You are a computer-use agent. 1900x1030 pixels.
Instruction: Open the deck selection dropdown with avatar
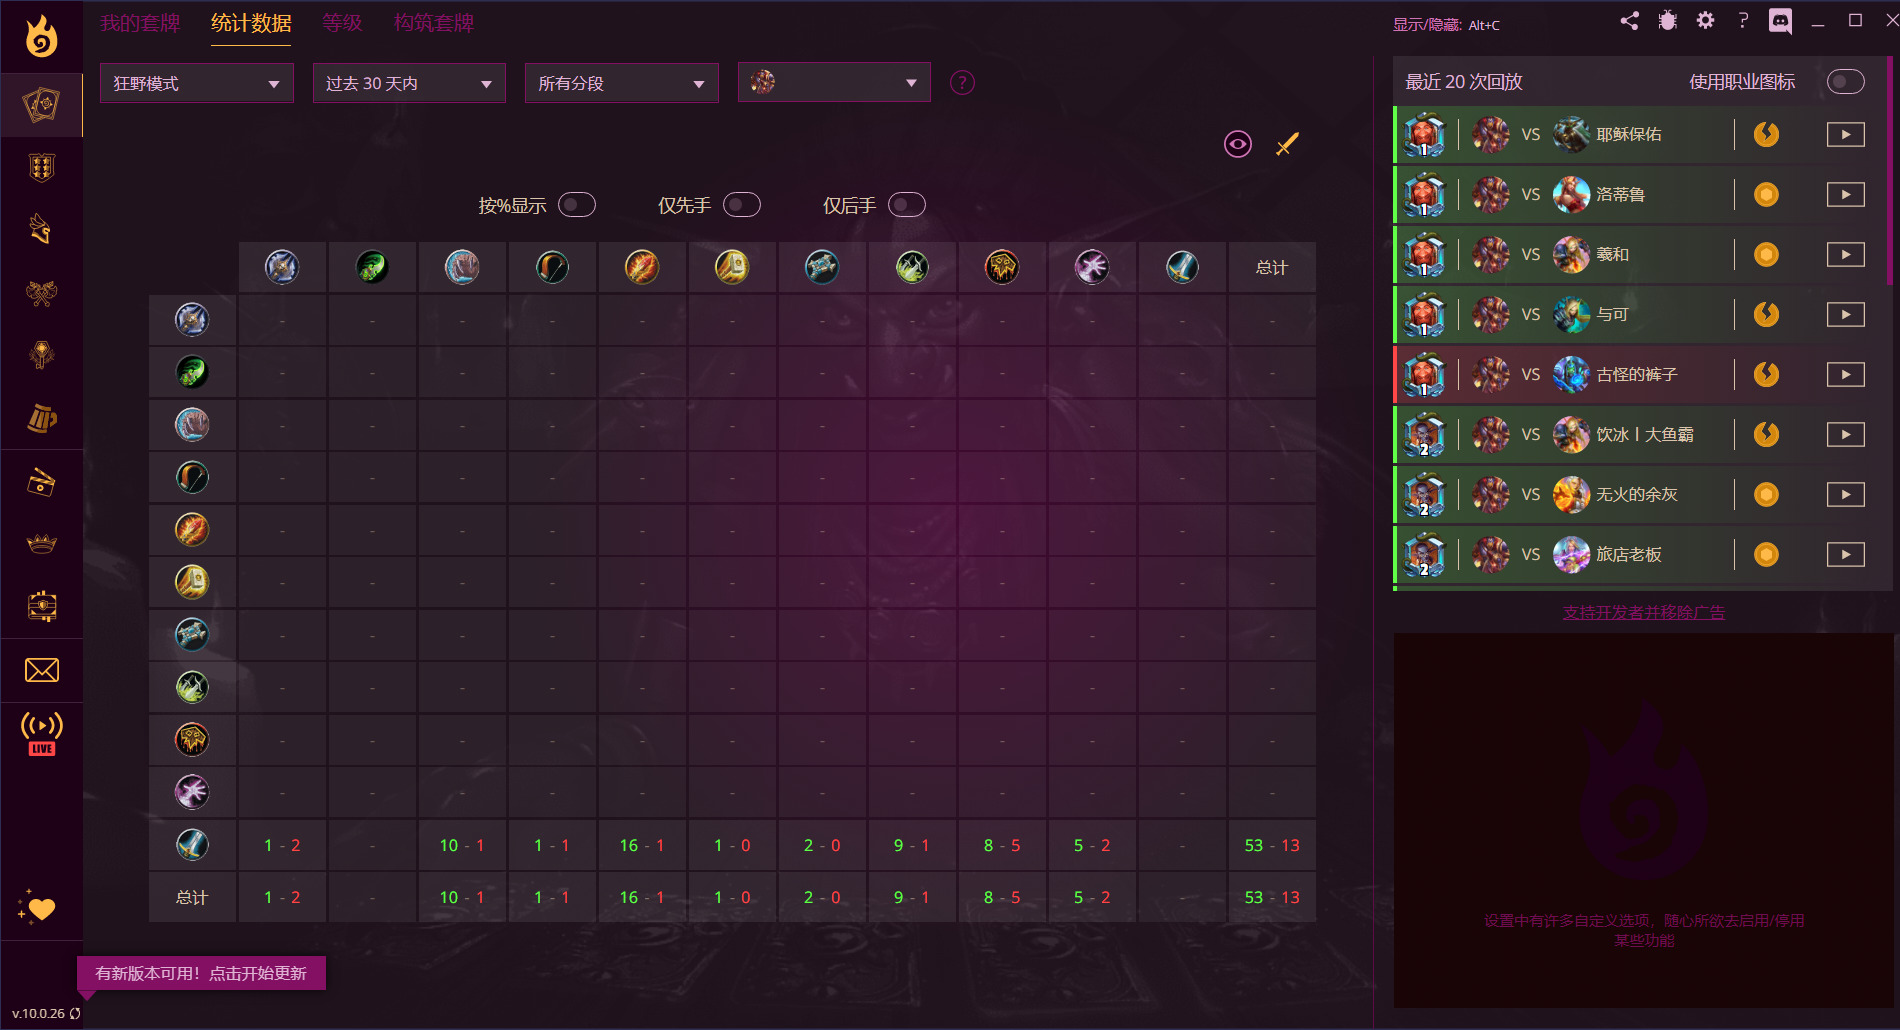pos(834,83)
